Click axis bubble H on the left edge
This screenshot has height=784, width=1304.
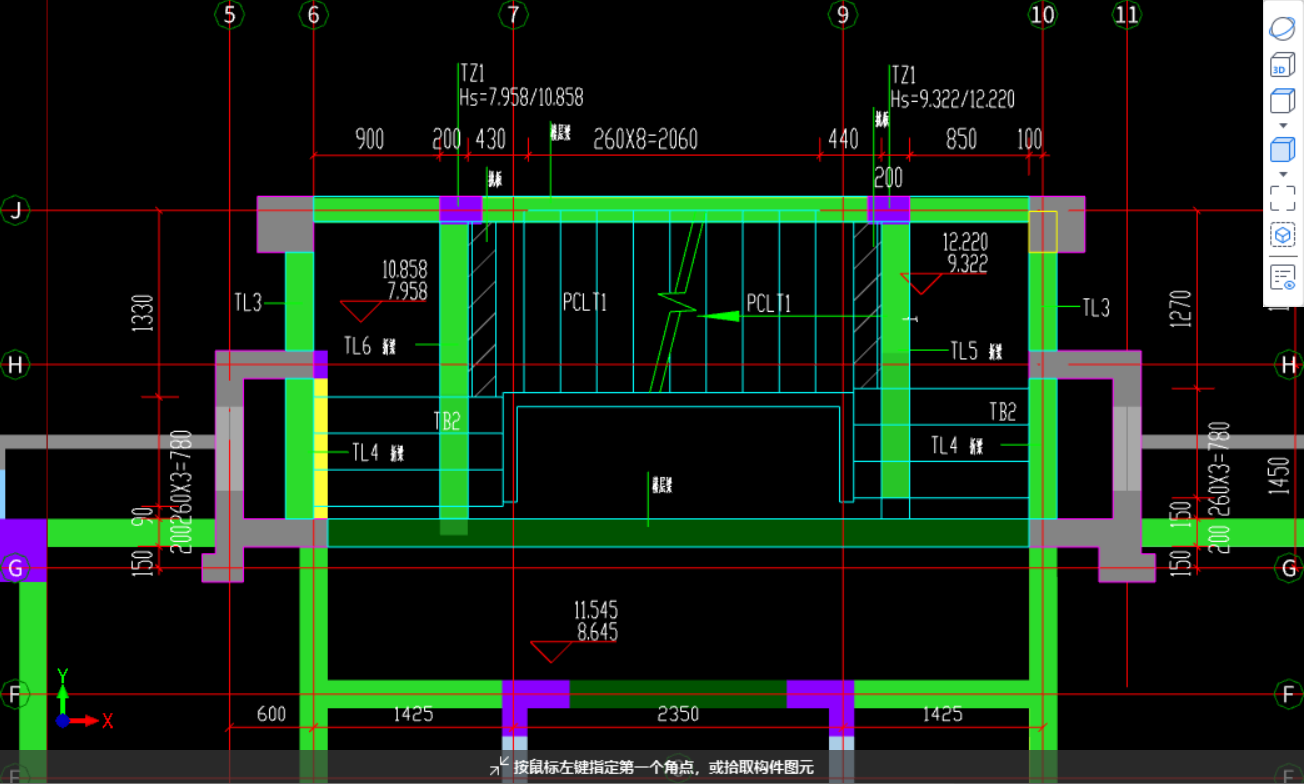(x=15, y=365)
